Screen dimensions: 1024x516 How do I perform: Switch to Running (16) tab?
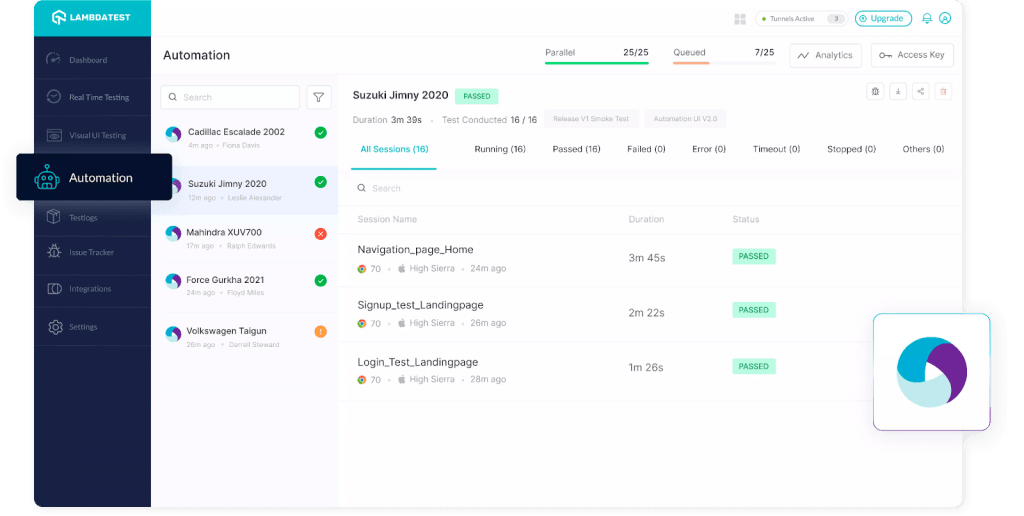(x=500, y=150)
